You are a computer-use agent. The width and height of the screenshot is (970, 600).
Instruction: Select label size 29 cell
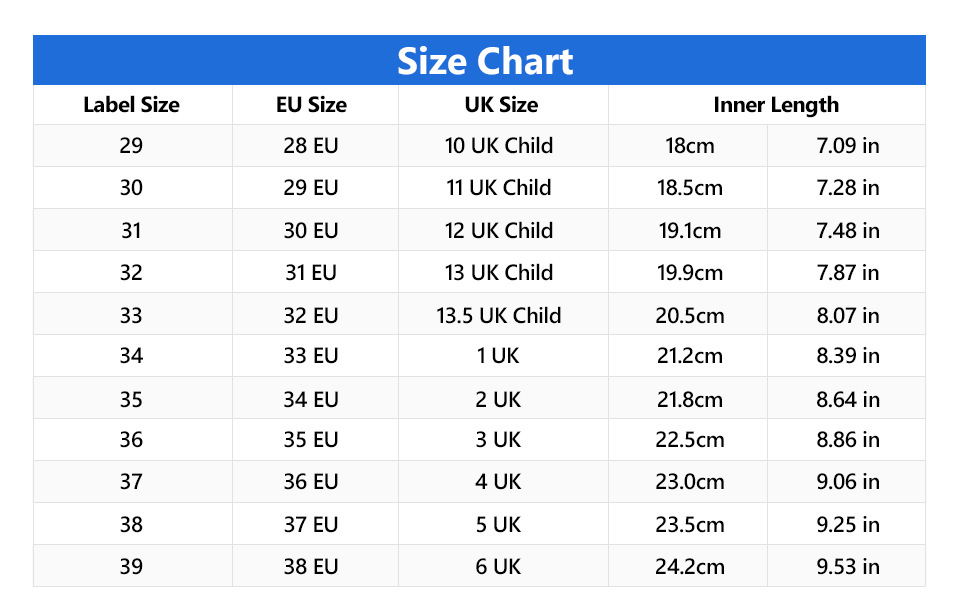[x=131, y=146]
